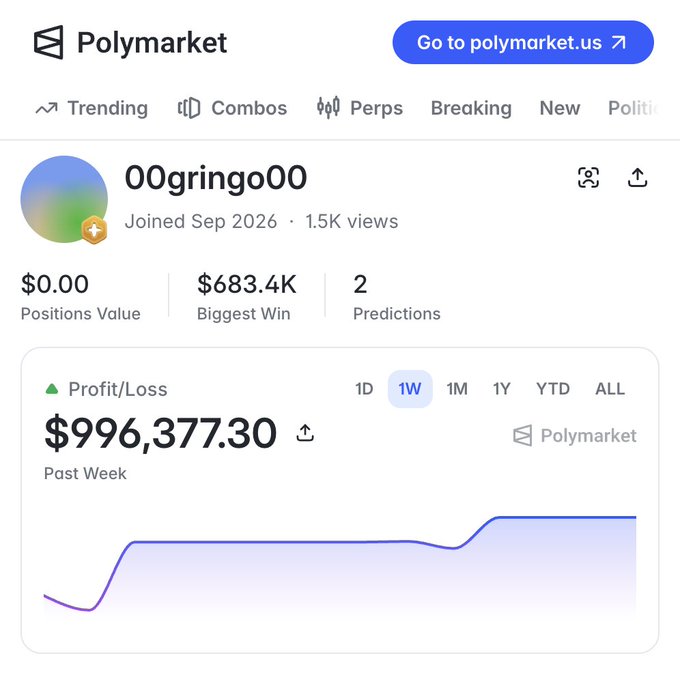Click the Past Week label
680x673 pixels.
coord(85,474)
